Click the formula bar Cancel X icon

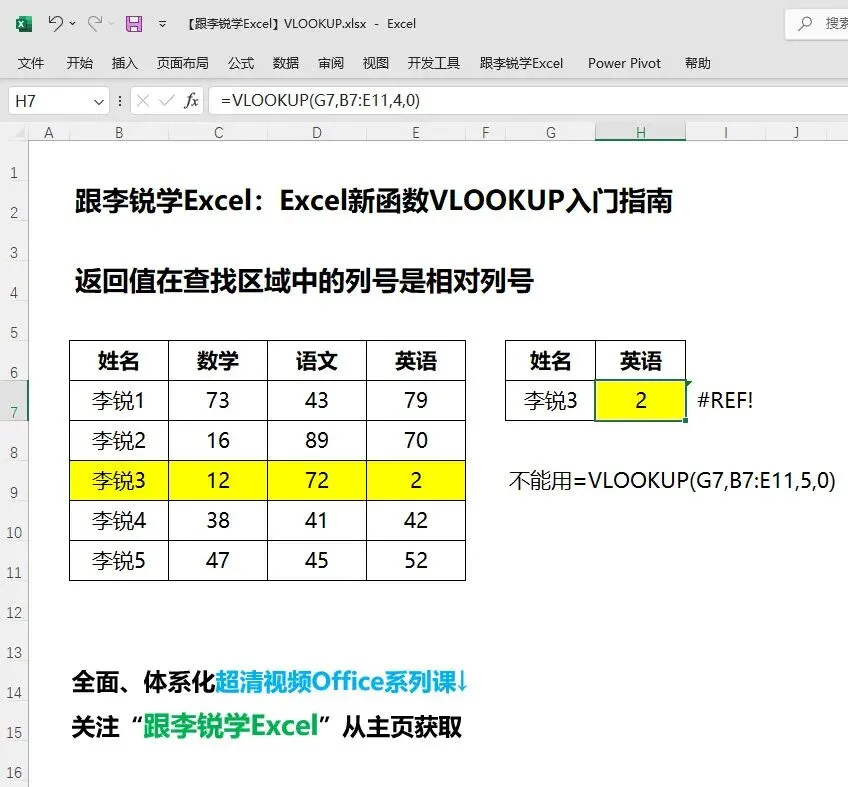[143, 101]
